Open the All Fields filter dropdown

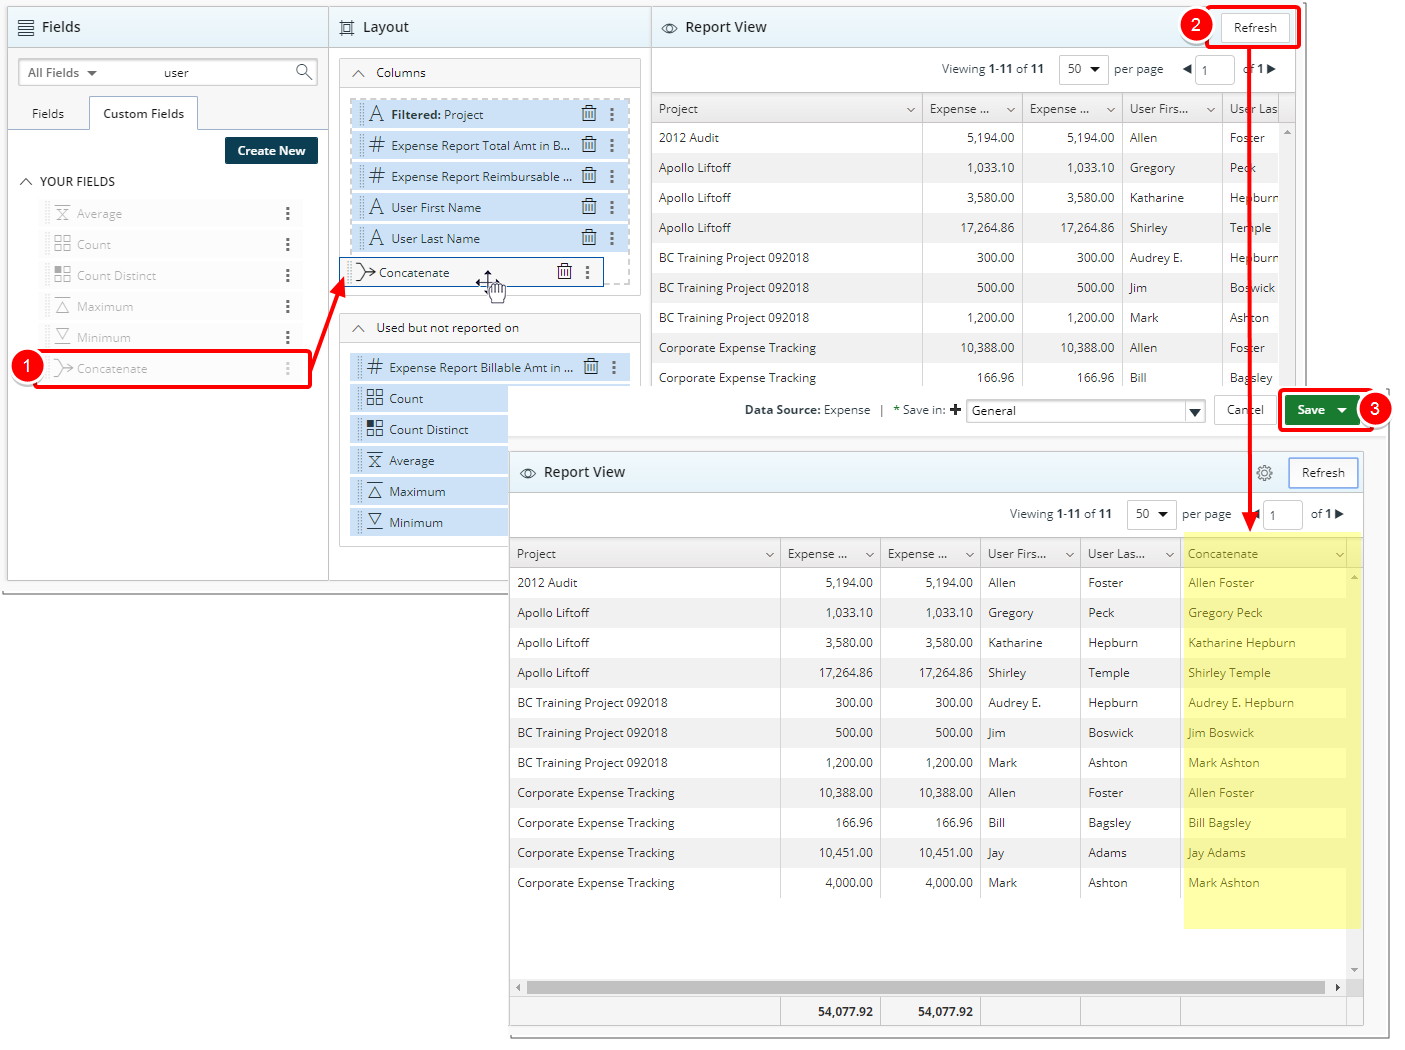[x=62, y=73]
